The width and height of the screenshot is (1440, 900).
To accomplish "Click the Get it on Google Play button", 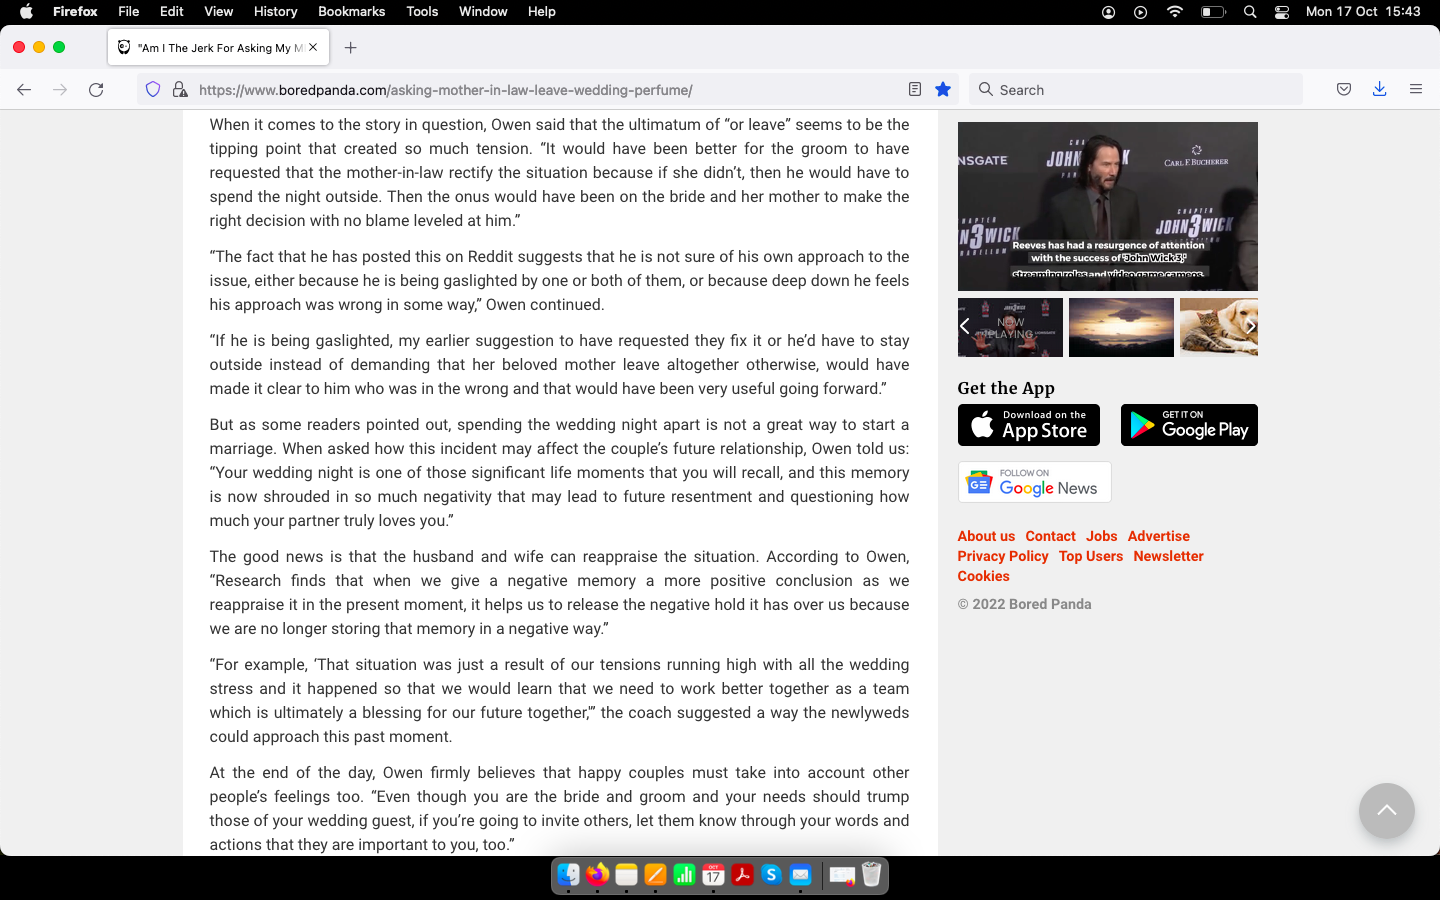I will click(x=1188, y=425).
